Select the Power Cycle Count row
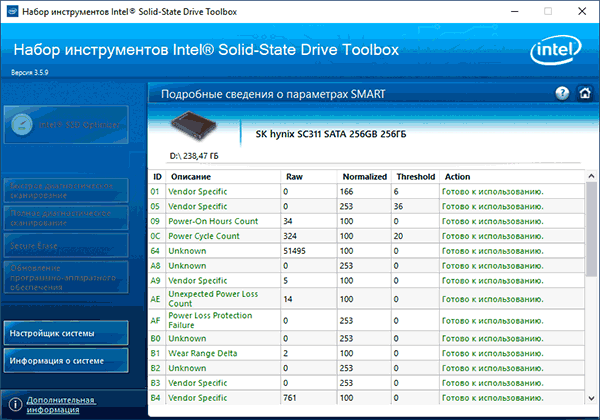The width and height of the screenshot is (600, 420). (367, 236)
